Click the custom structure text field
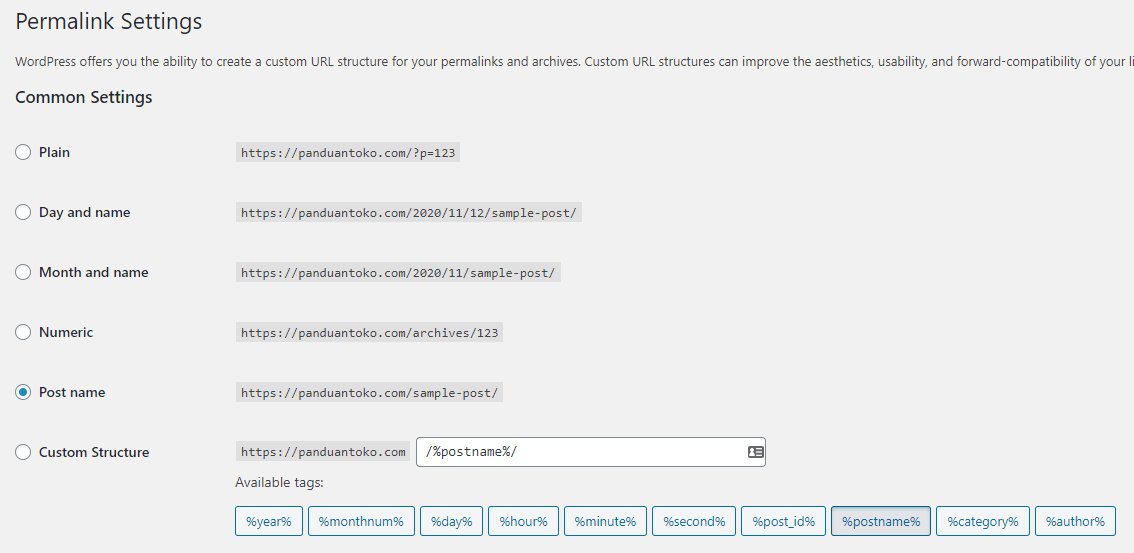 [580, 452]
